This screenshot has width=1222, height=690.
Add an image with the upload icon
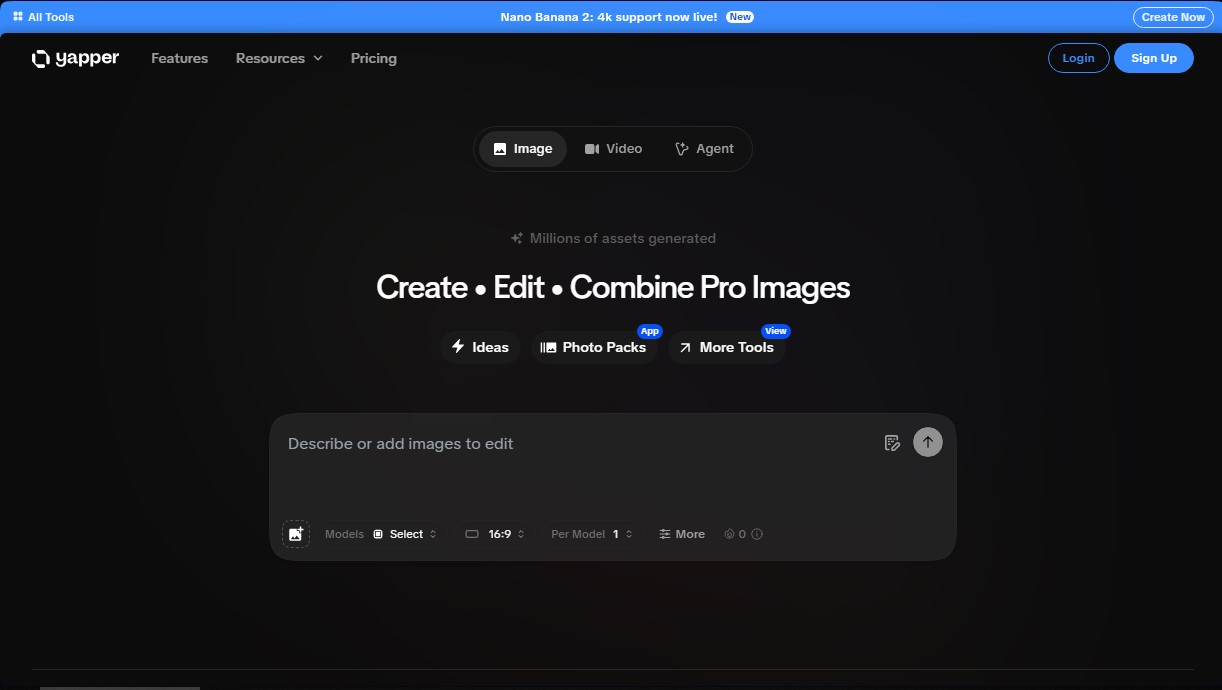point(296,534)
